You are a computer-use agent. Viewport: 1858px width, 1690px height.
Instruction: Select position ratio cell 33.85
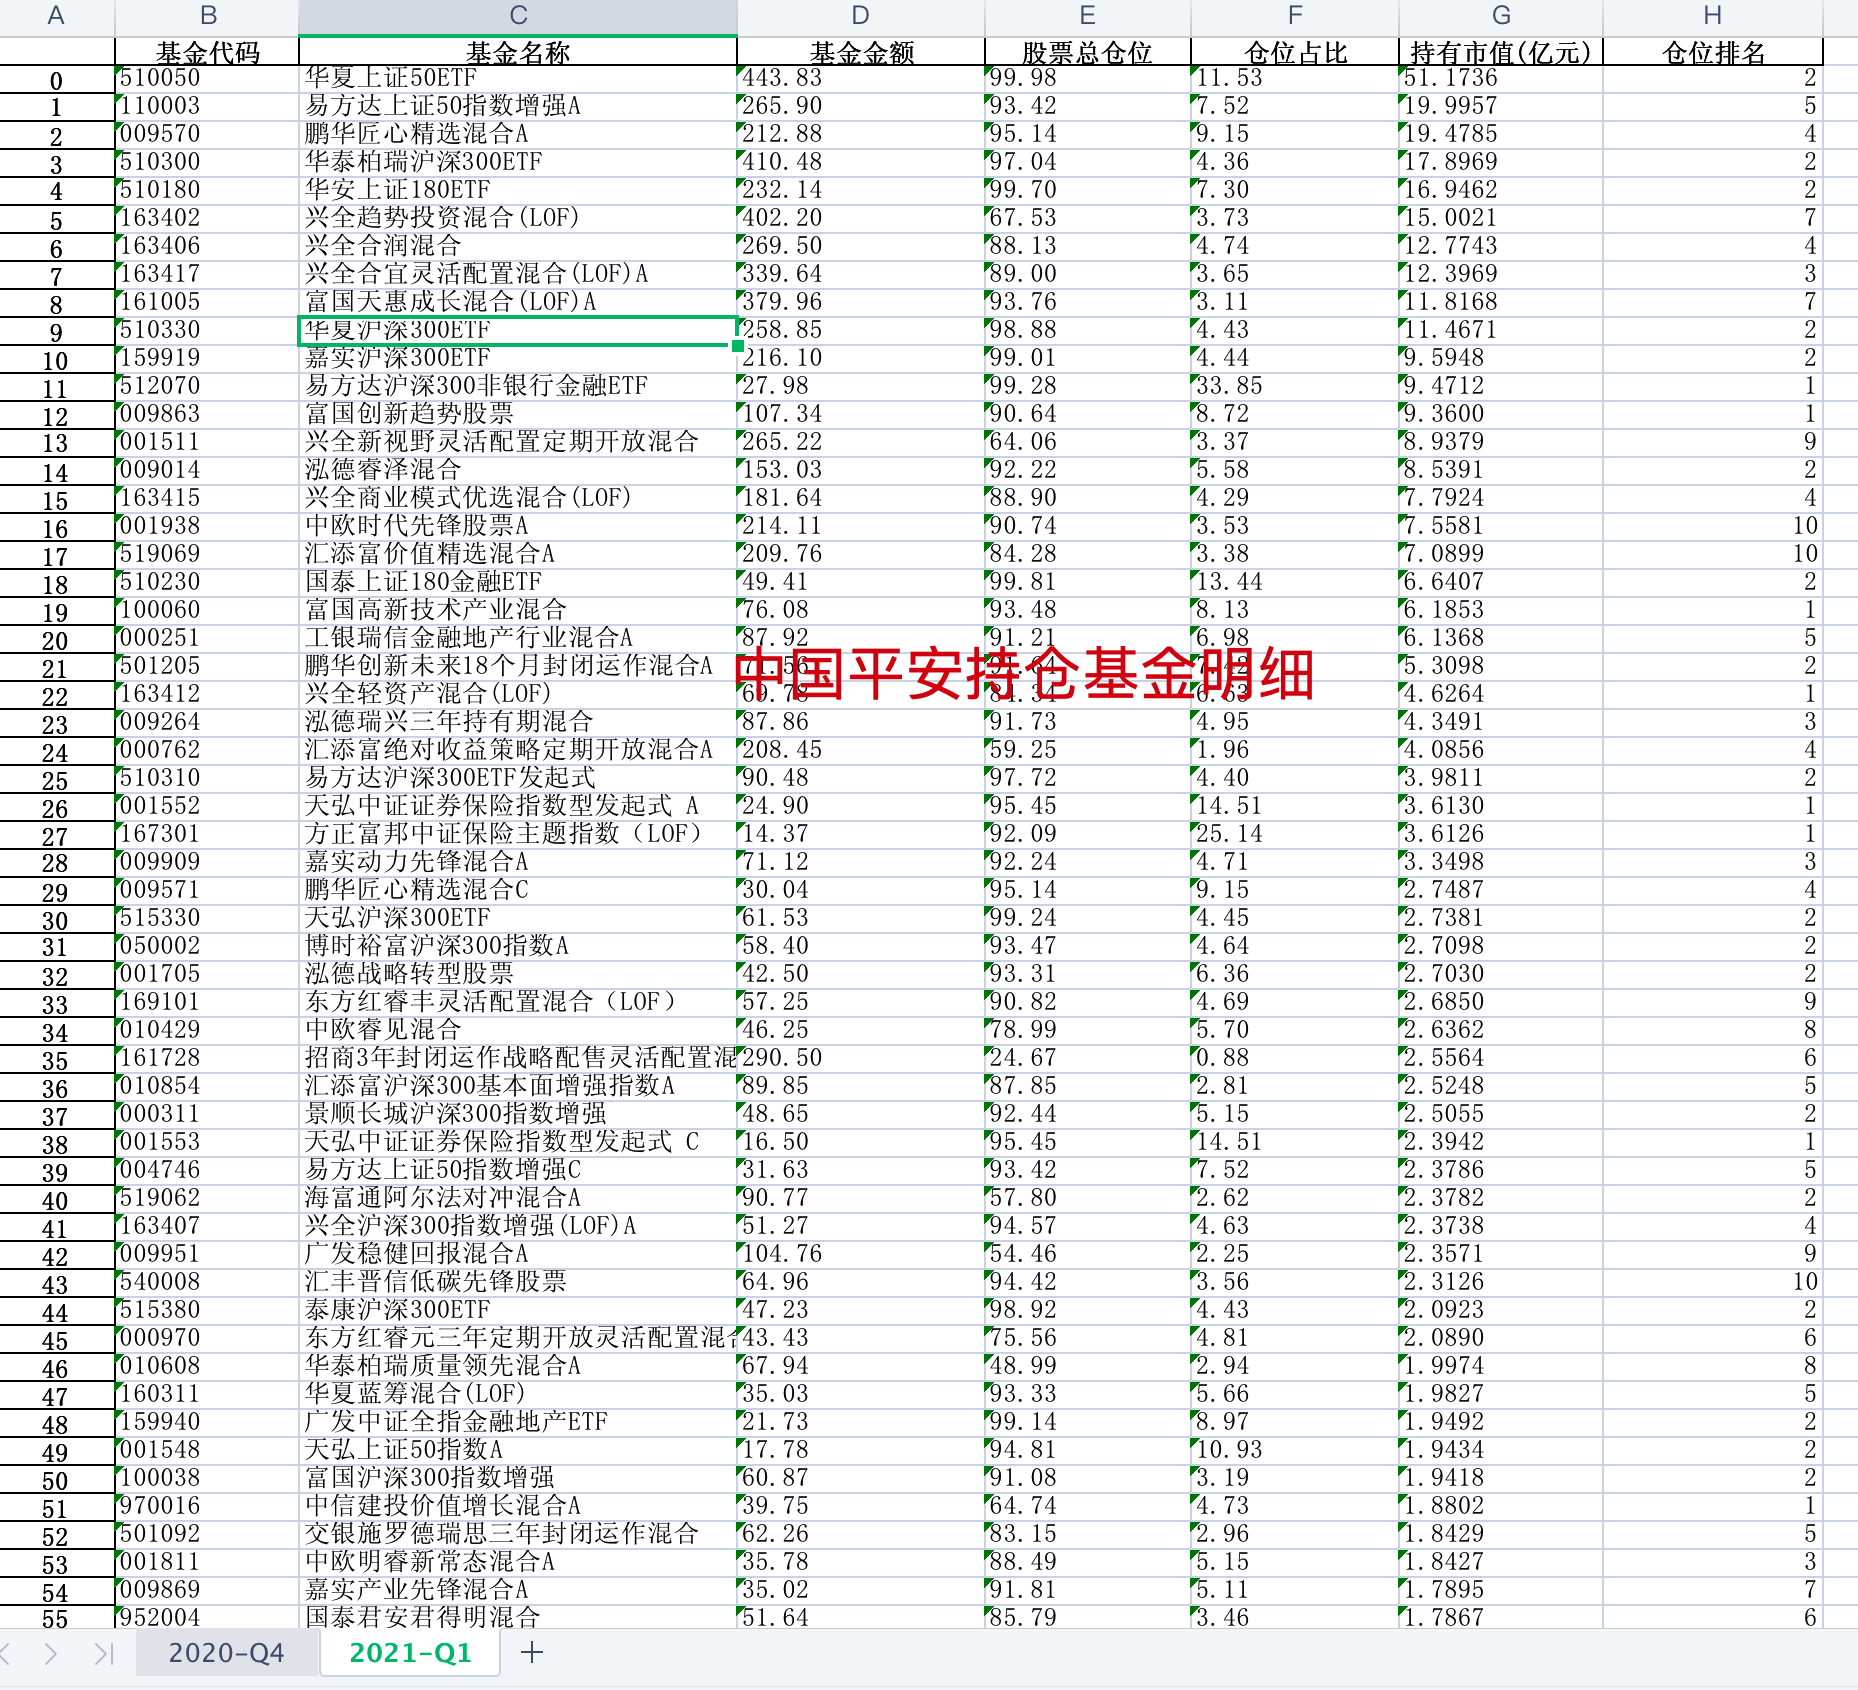(1295, 386)
